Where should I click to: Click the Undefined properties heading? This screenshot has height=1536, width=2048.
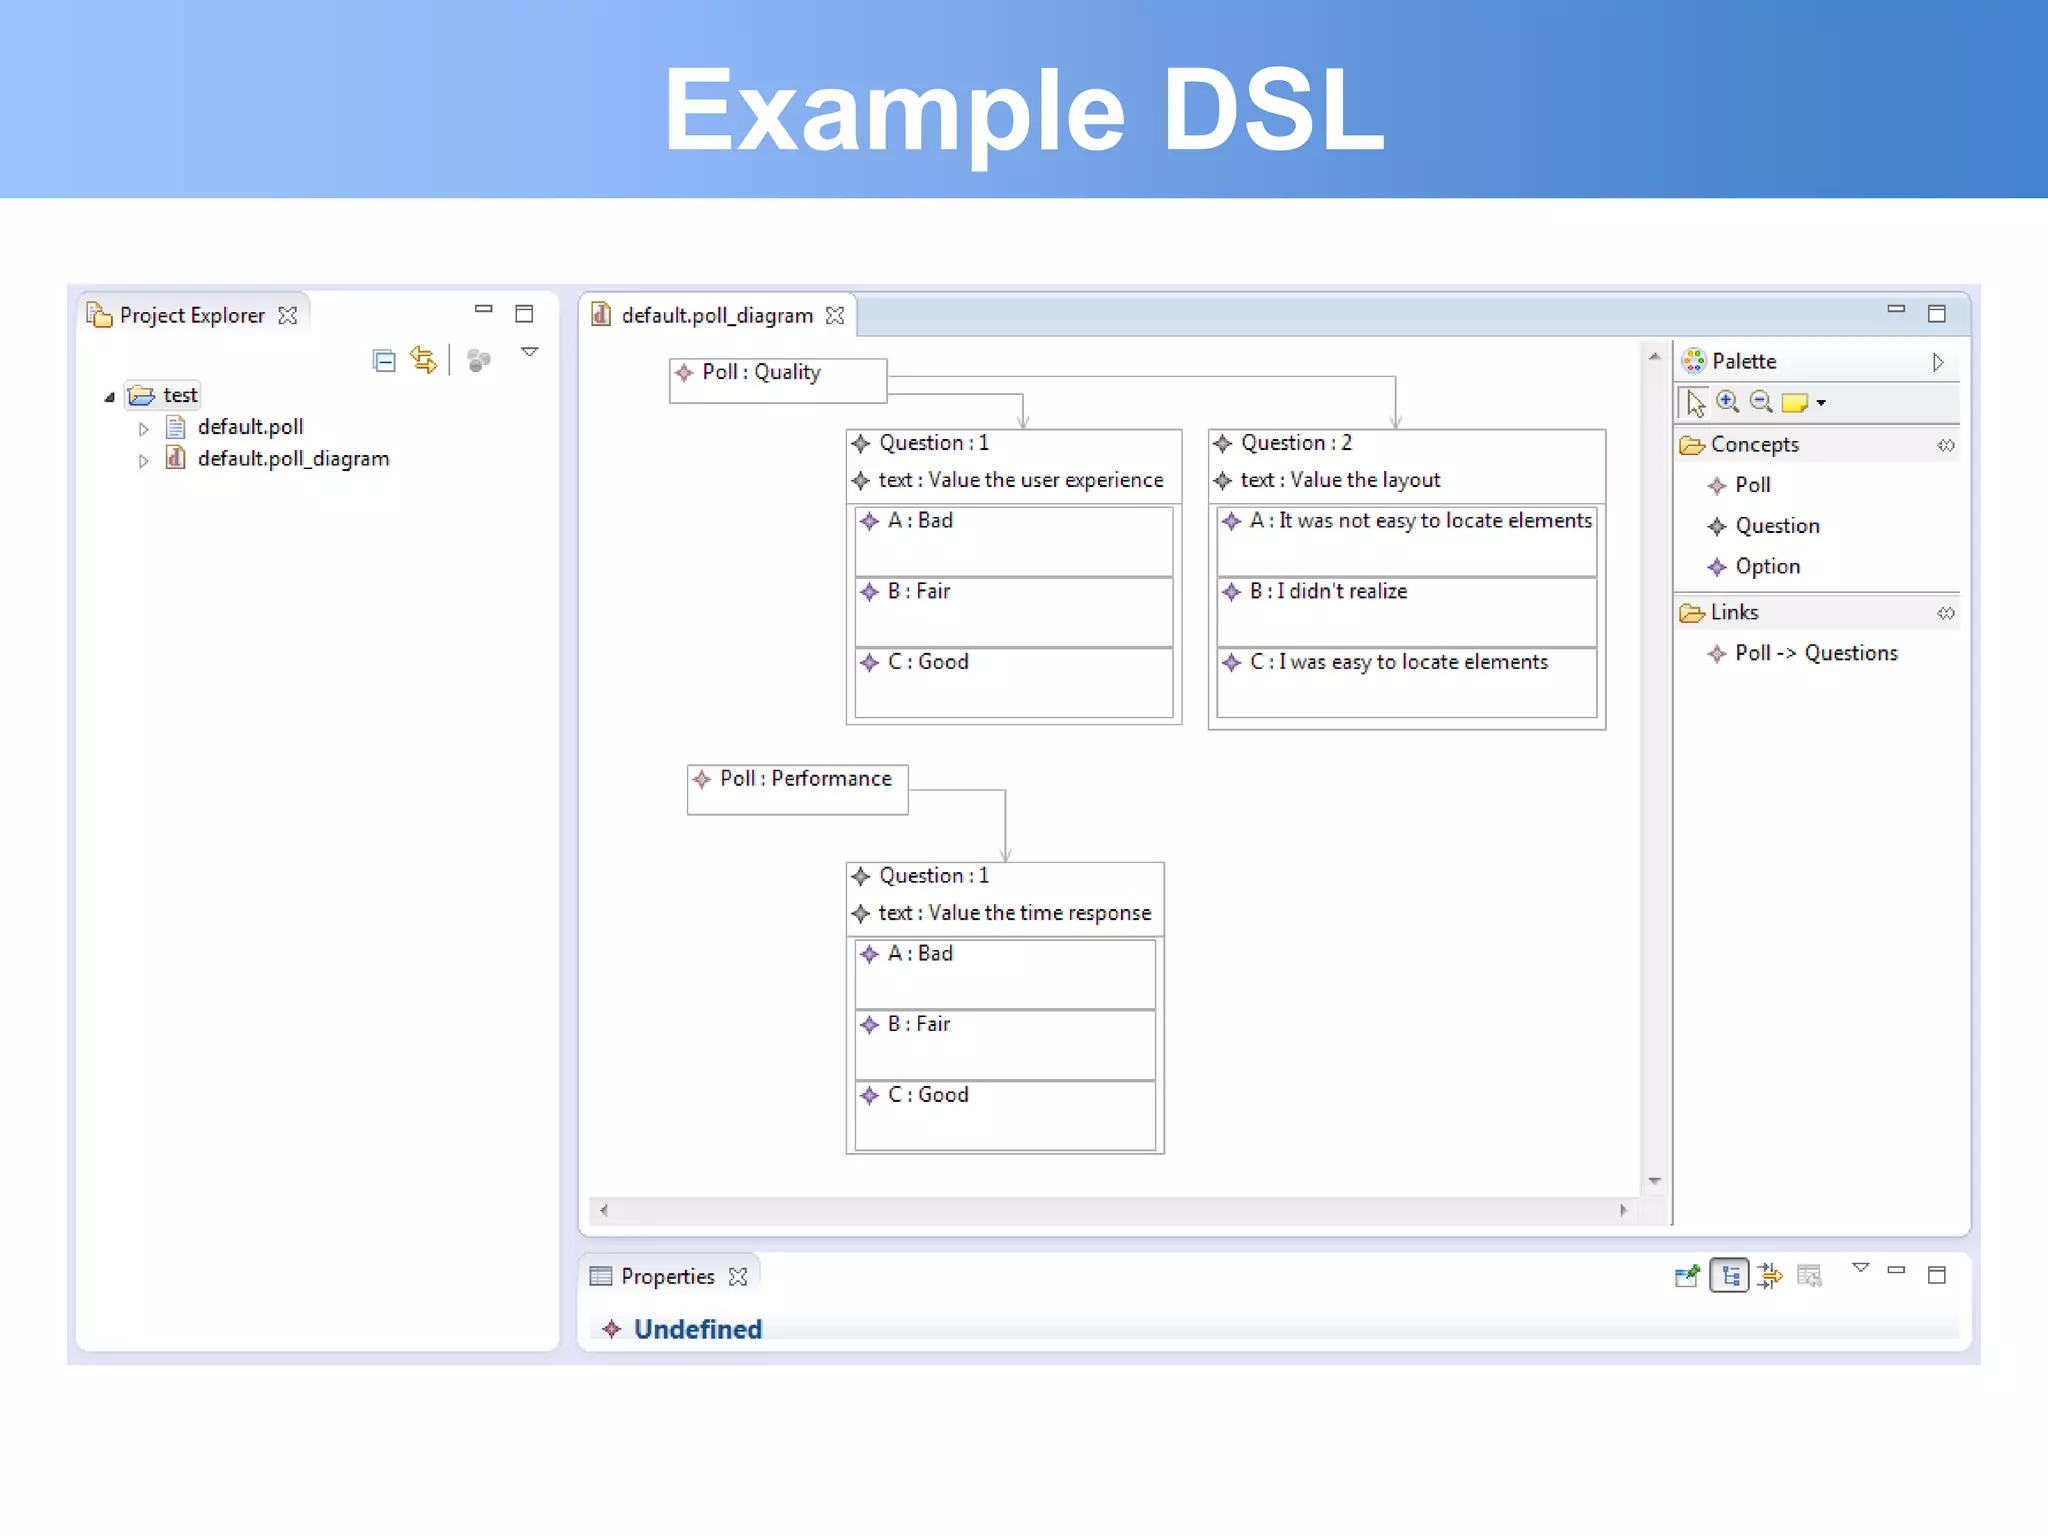(698, 1329)
